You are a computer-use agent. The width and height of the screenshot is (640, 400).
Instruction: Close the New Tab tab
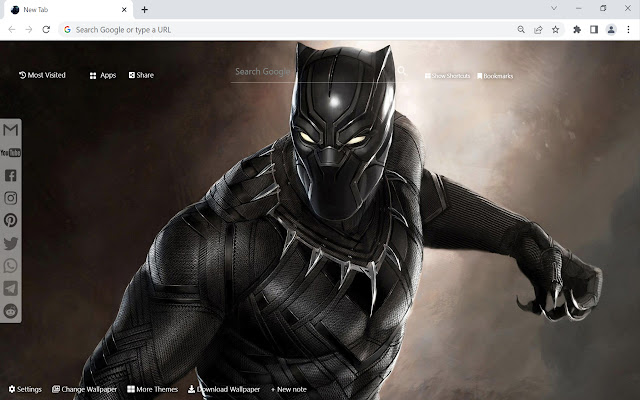pyautogui.click(x=124, y=10)
